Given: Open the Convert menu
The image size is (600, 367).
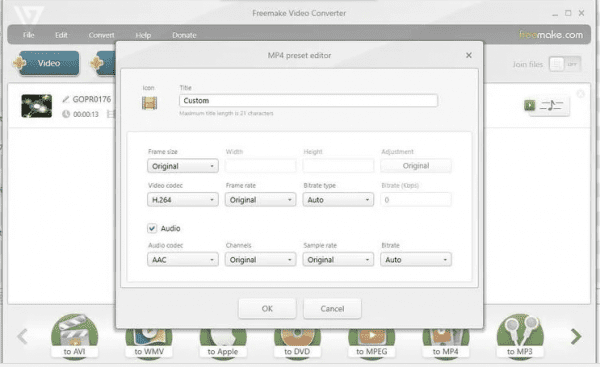Looking at the screenshot, I should click(x=101, y=35).
